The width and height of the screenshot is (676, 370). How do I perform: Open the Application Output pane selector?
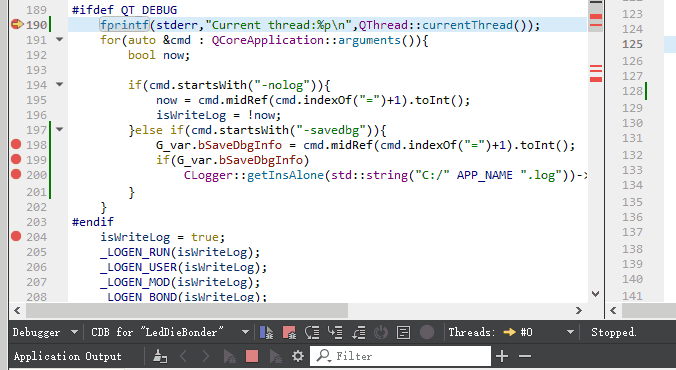[67, 356]
